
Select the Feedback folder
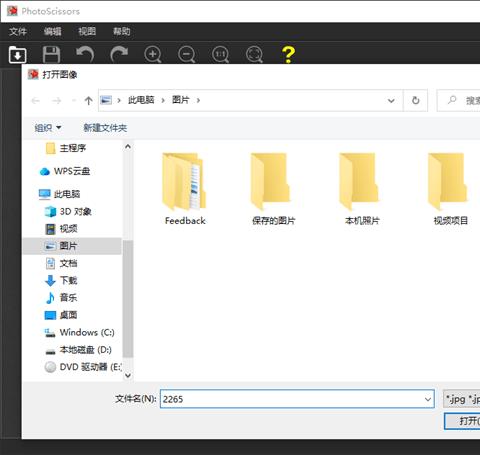click(185, 189)
